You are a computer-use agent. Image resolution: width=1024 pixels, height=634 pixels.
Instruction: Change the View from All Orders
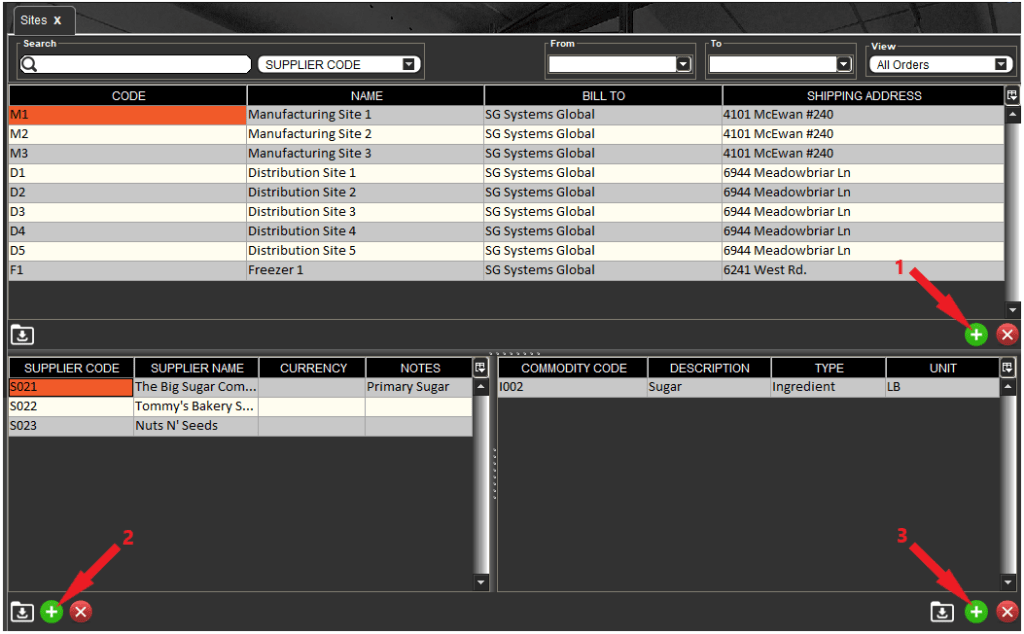point(1003,63)
